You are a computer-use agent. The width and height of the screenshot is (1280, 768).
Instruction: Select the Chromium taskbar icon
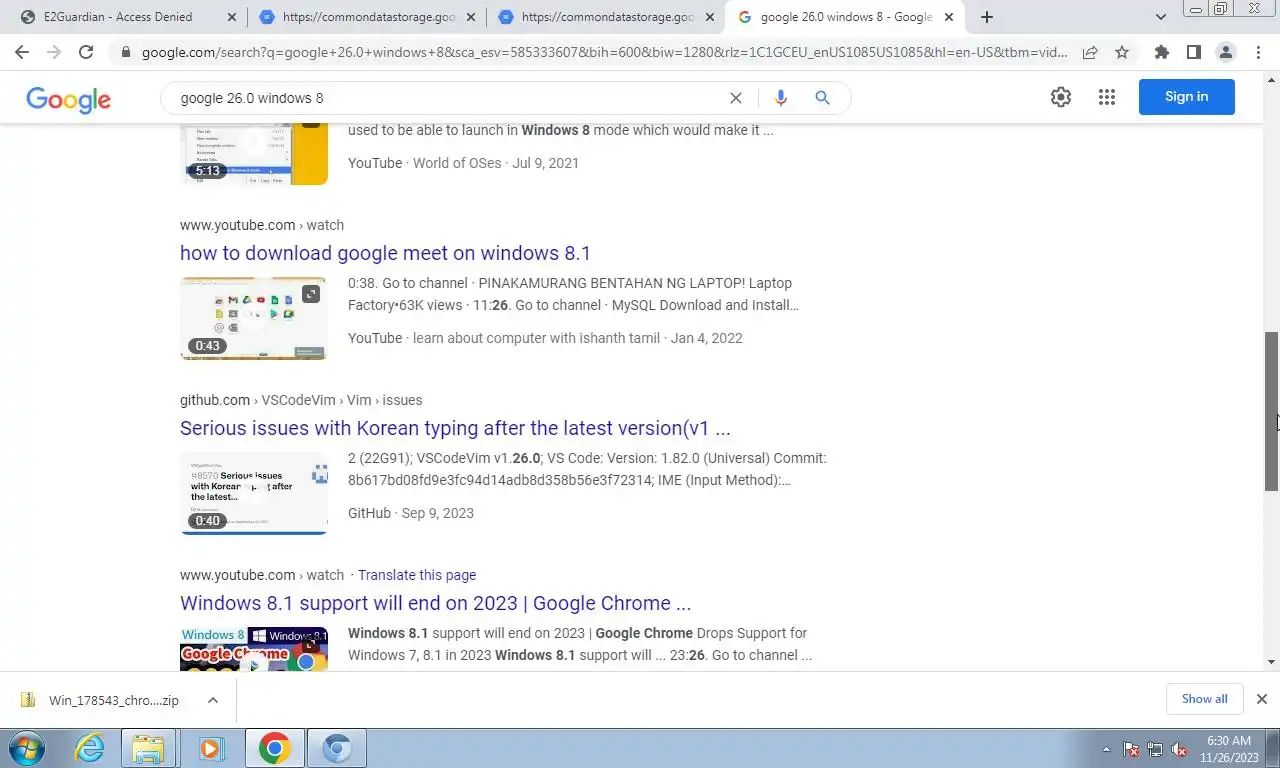click(x=337, y=748)
